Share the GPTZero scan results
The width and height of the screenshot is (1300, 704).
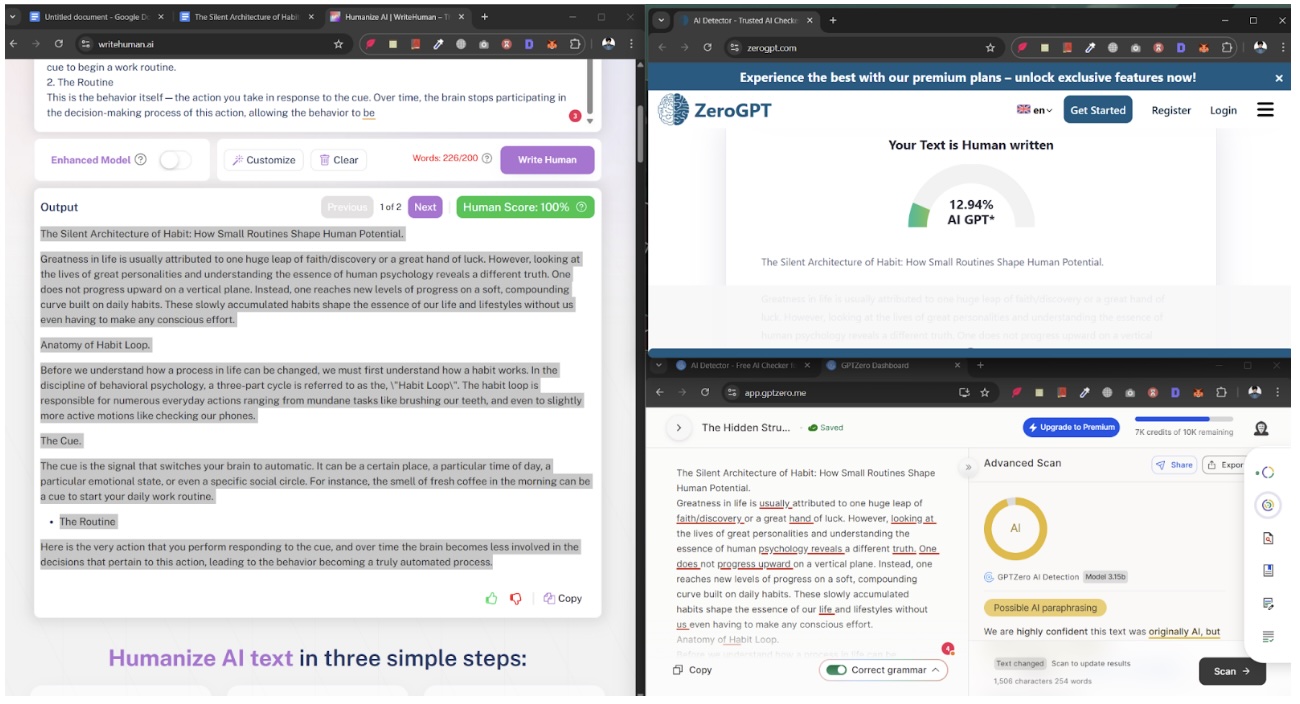pos(1174,465)
